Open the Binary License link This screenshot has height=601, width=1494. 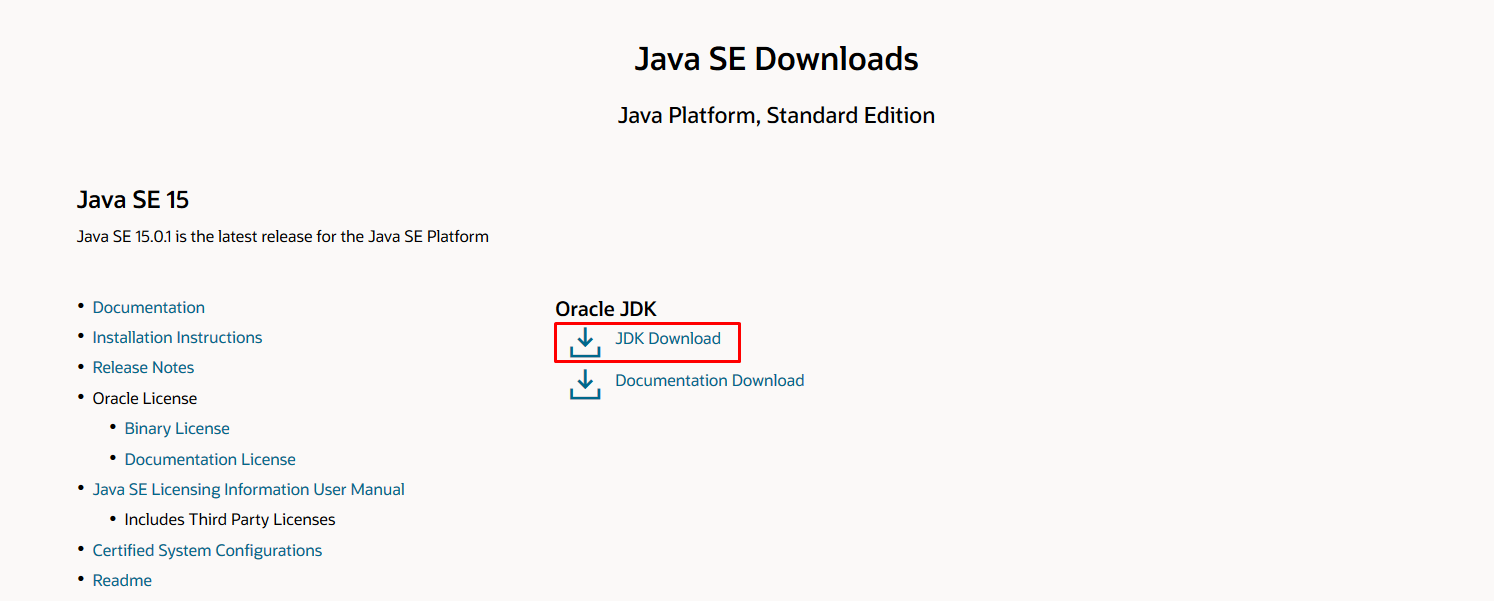tap(177, 428)
